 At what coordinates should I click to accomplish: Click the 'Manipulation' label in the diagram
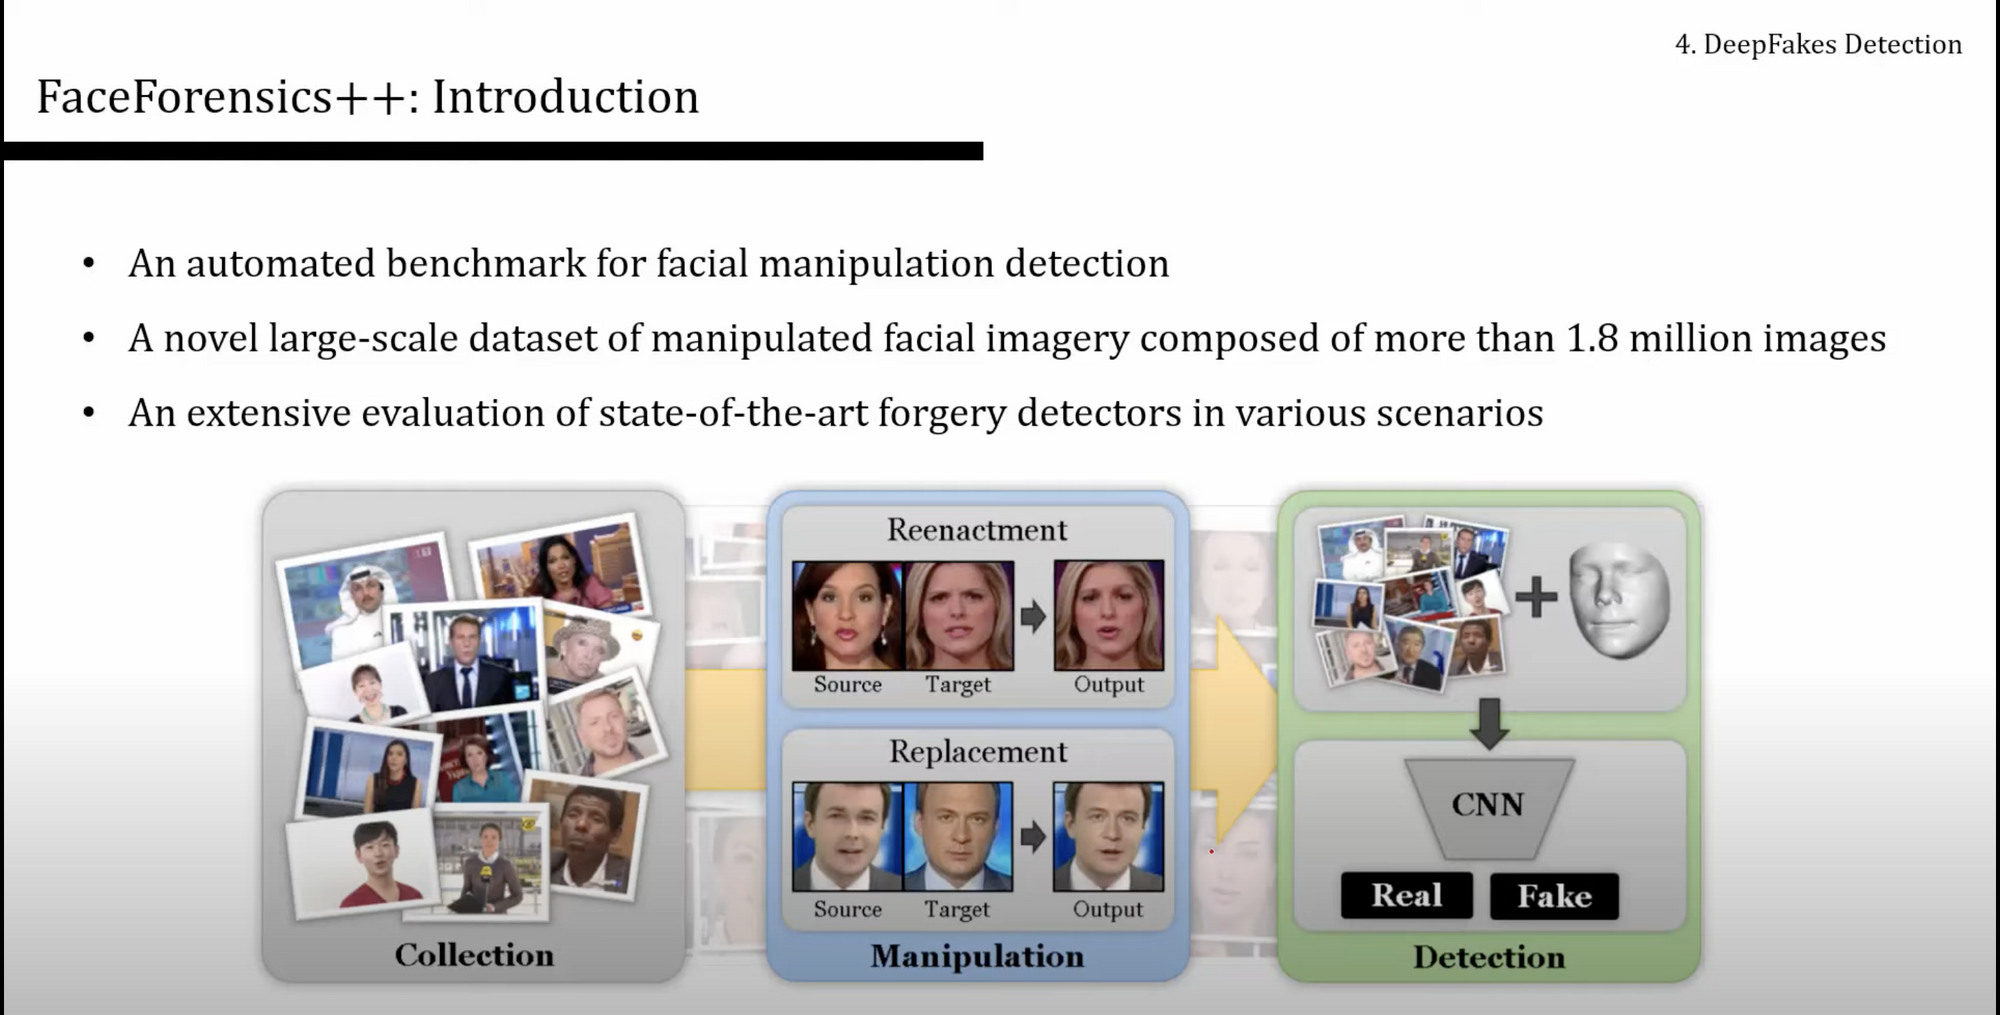(977, 956)
